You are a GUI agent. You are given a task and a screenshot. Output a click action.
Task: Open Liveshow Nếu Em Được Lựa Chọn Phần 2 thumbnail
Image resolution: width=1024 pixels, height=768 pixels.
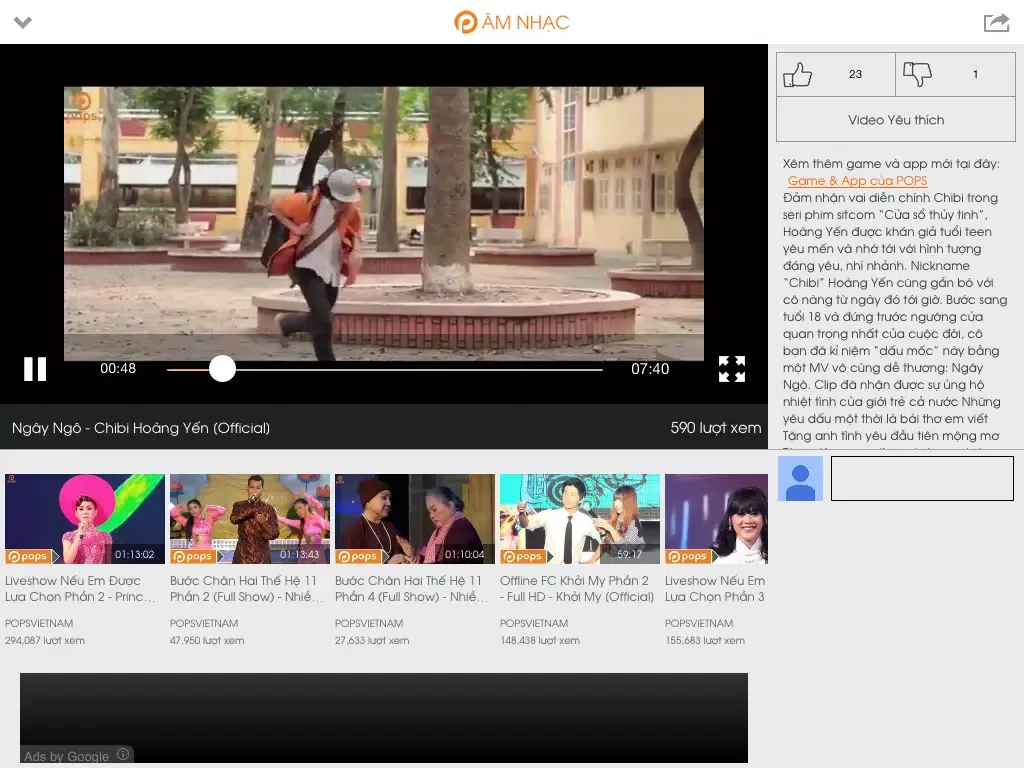tap(85, 519)
